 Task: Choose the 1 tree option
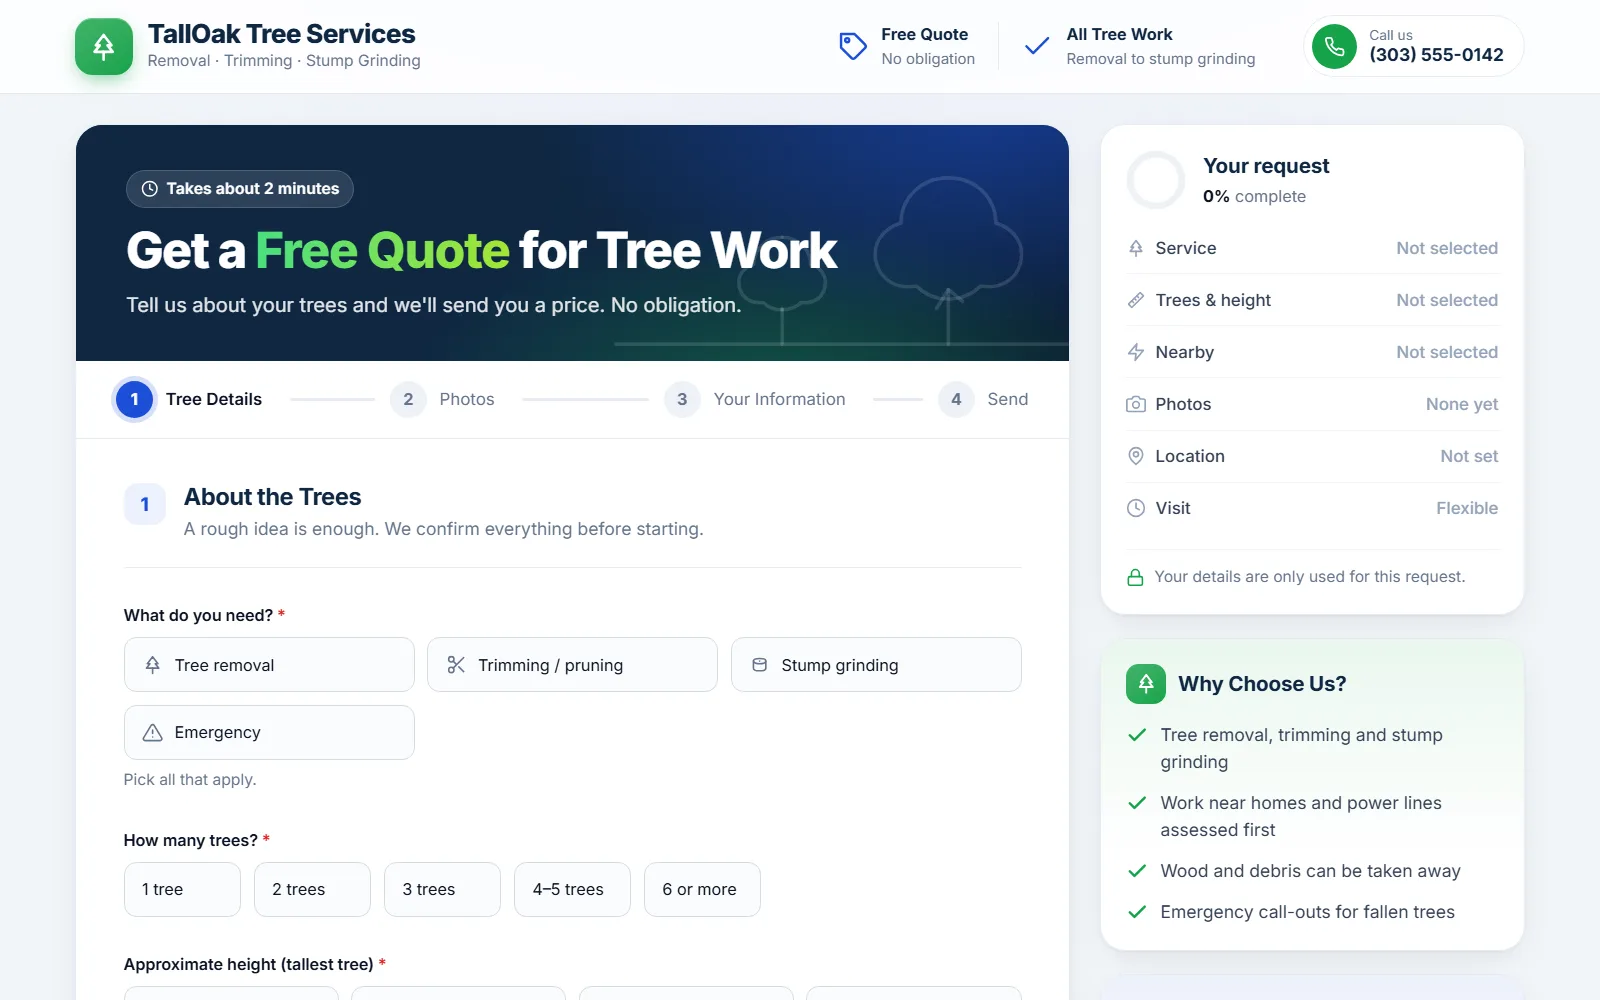coord(182,889)
